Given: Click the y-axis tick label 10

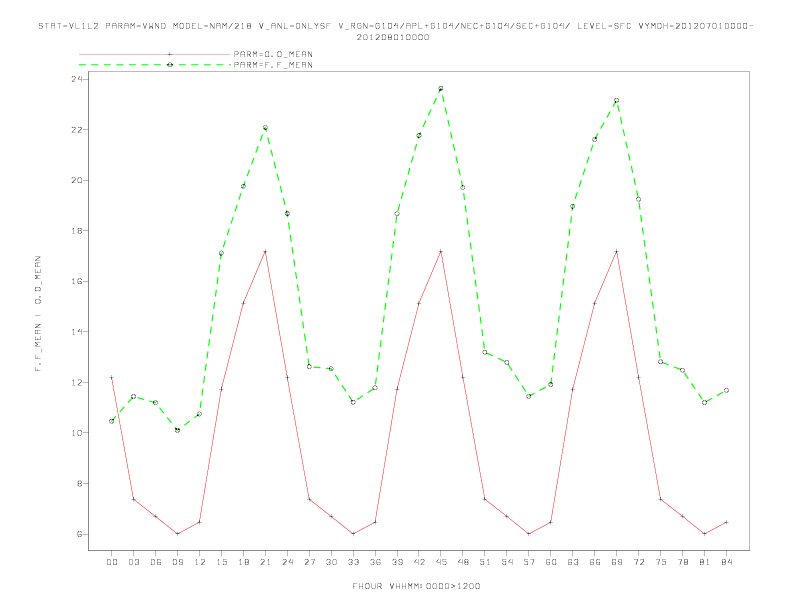Looking at the screenshot, I should [x=77, y=433].
